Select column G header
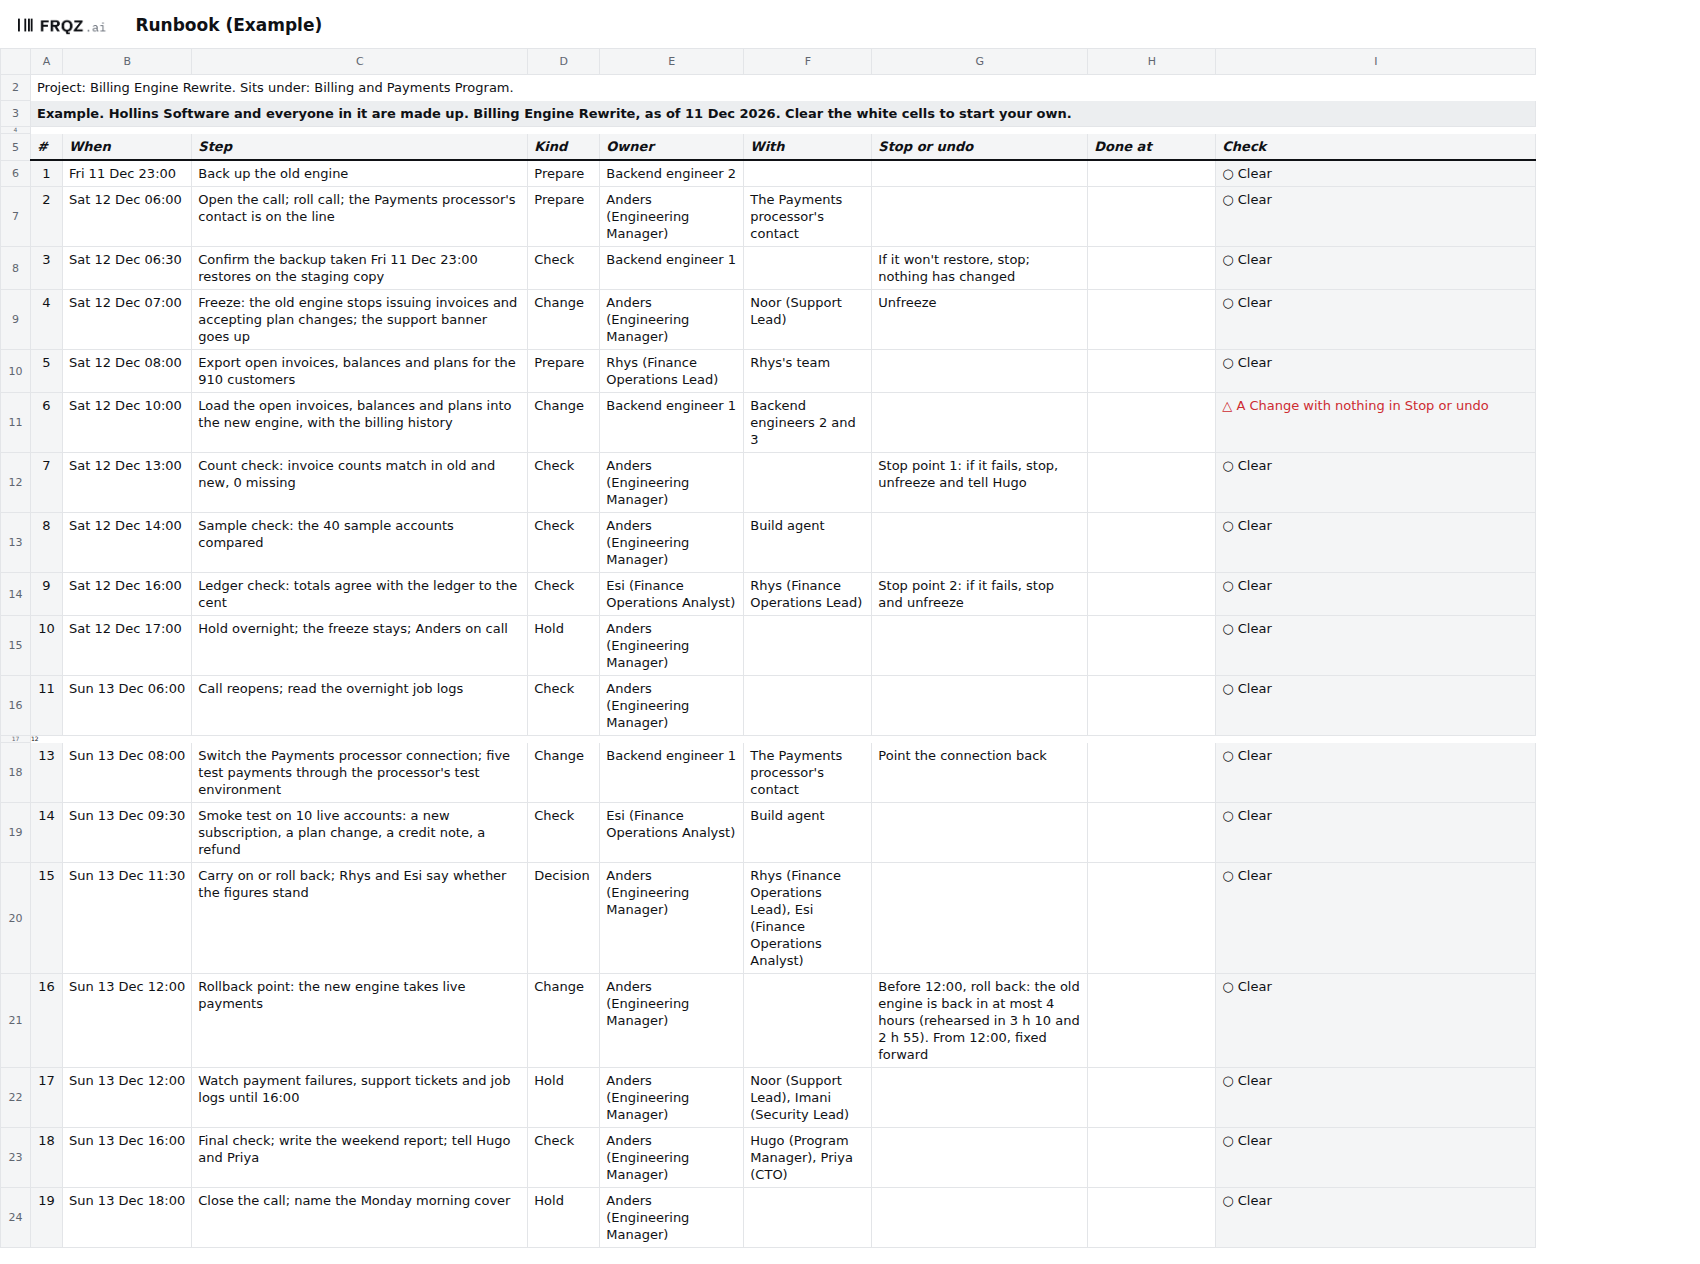The height and width of the screenshot is (1264, 1700). [979, 61]
